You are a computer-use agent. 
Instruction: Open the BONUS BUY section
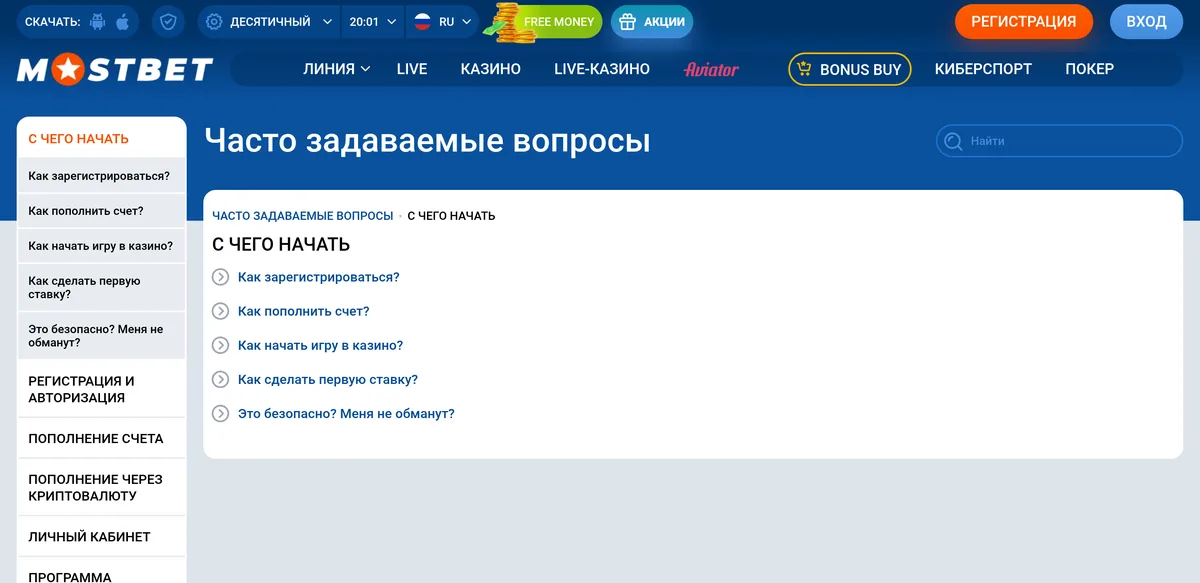[850, 69]
